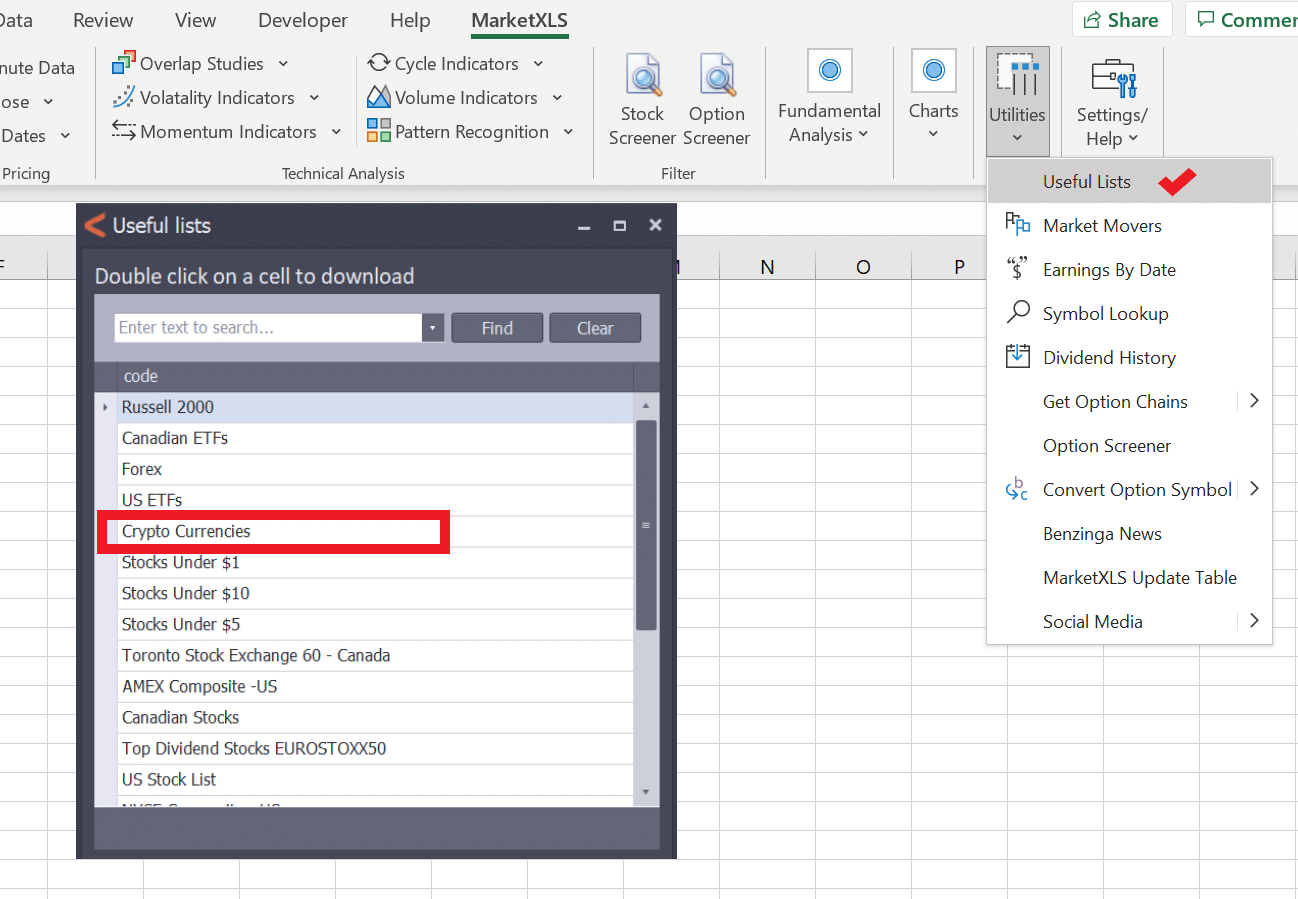
Task: Click column N header in spreadsheet
Action: [767, 266]
